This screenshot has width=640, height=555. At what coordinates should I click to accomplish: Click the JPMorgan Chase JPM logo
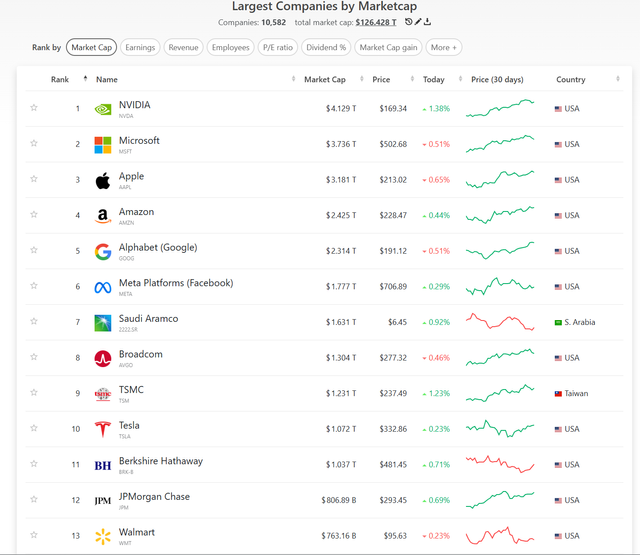point(102,501)
